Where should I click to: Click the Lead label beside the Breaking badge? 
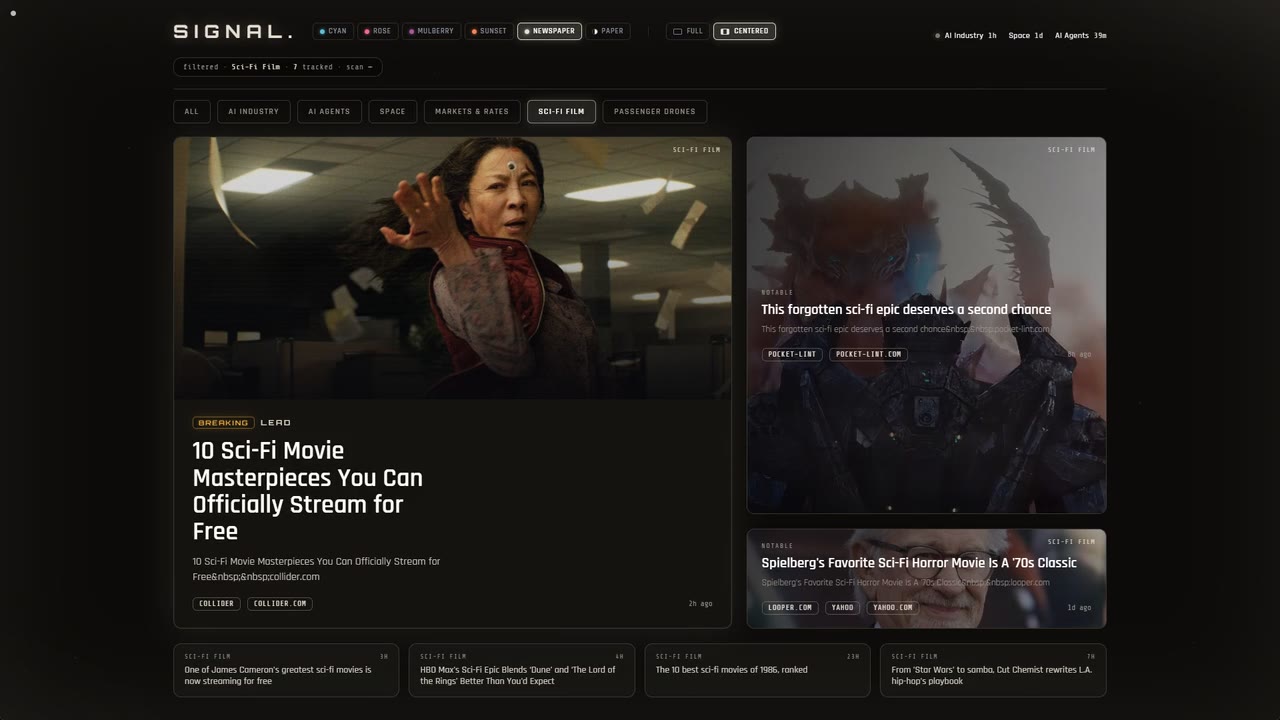coord(276,423)
